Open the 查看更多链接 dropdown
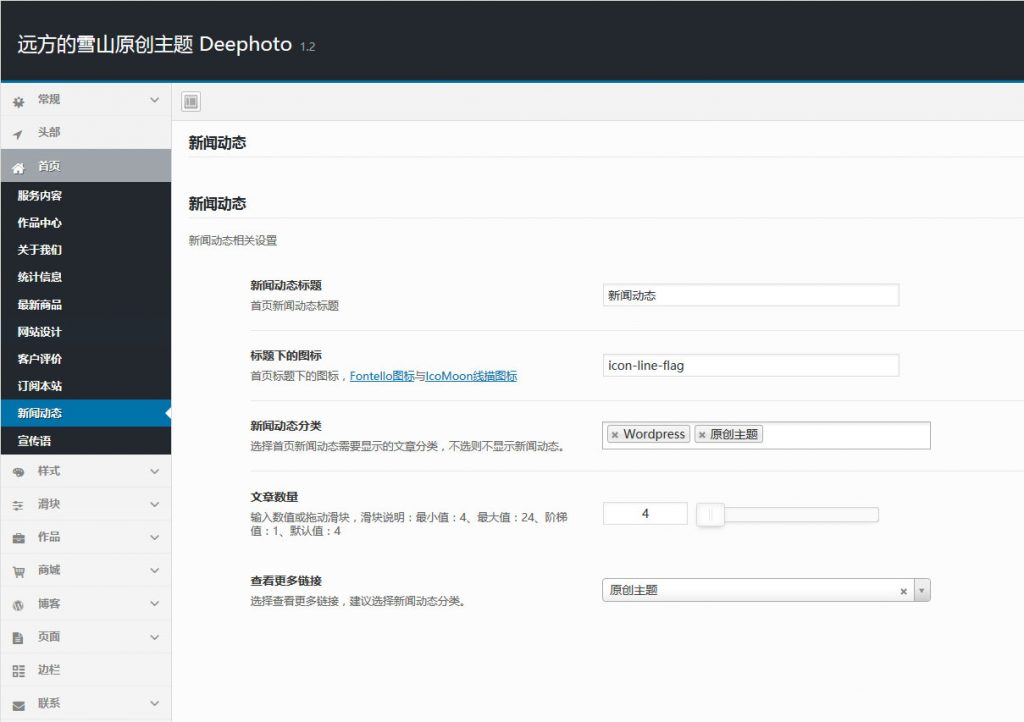 pyautogui.click(x=919, y=590)
